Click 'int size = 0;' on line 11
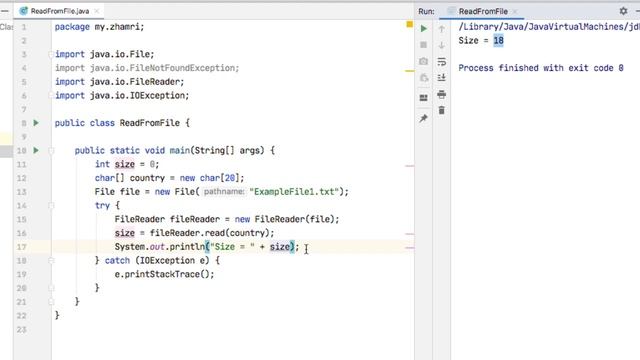 [x=127, y=164]
